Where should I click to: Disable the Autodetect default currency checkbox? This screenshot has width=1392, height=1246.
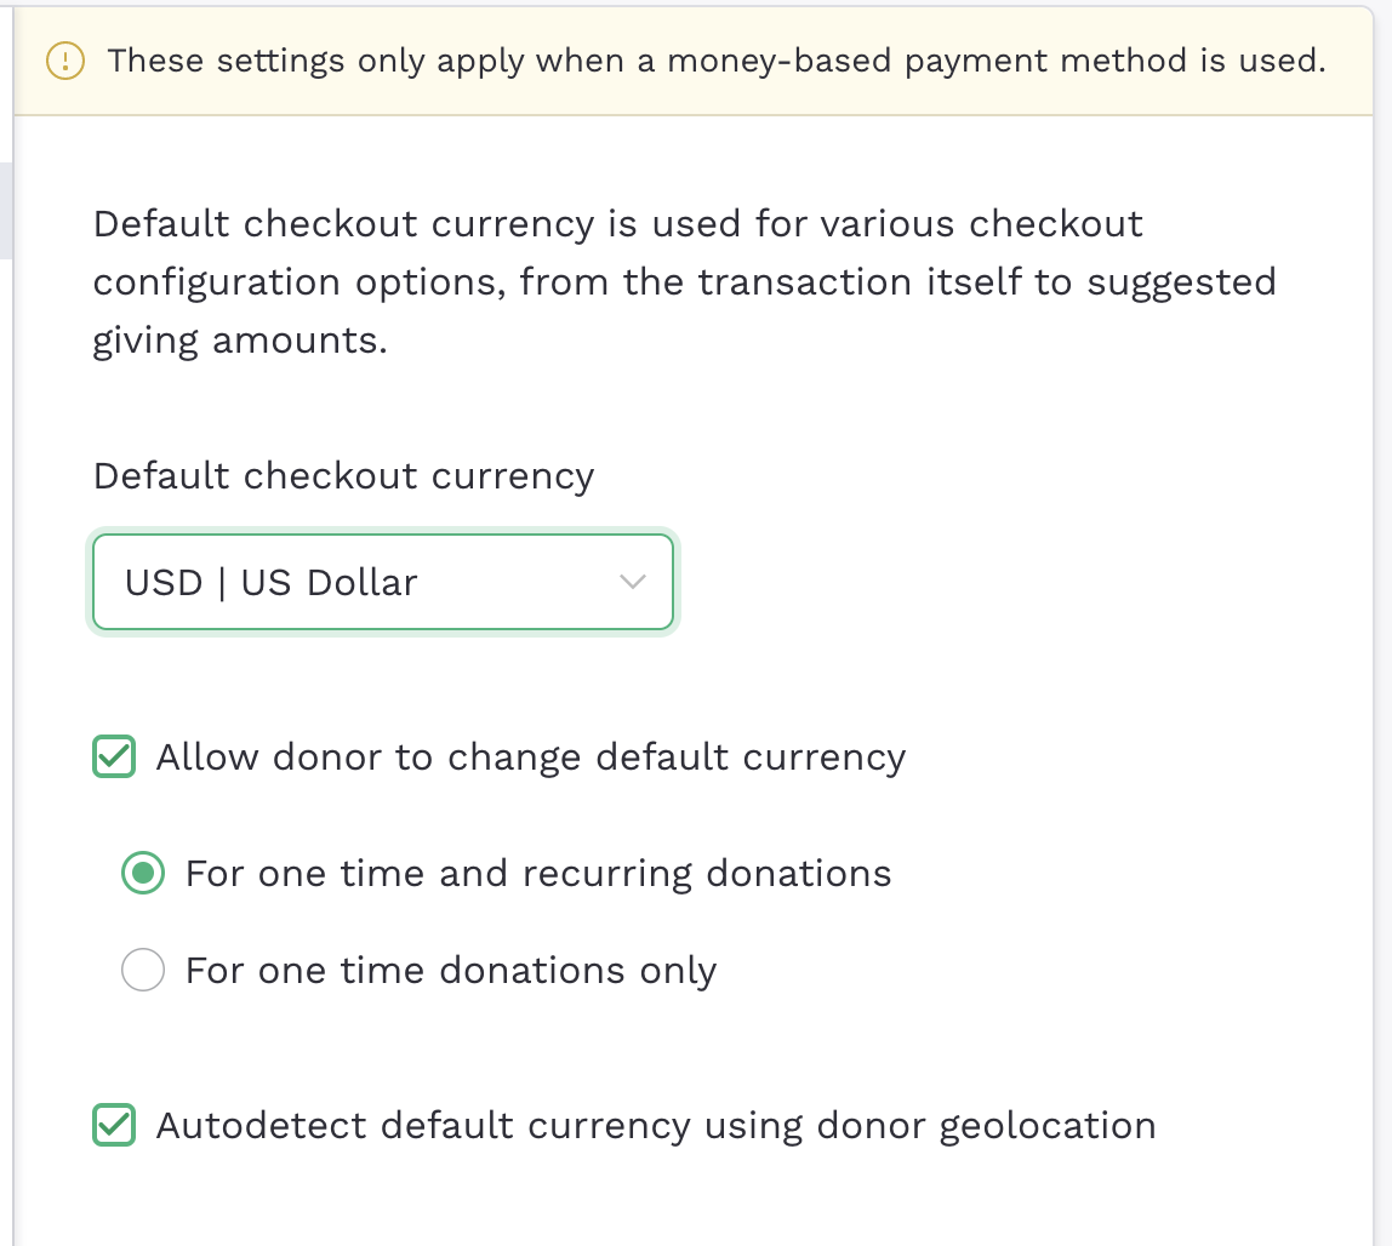pyautogui.click(x=114, y=1125)
